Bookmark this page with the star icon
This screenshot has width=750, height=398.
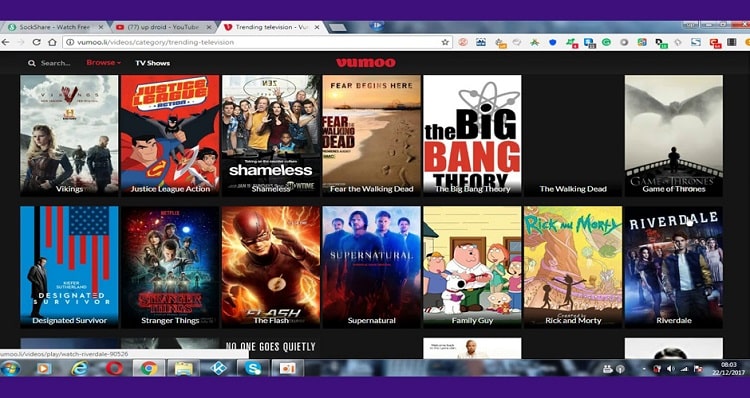pyautogui.click(x=445, y=42)
